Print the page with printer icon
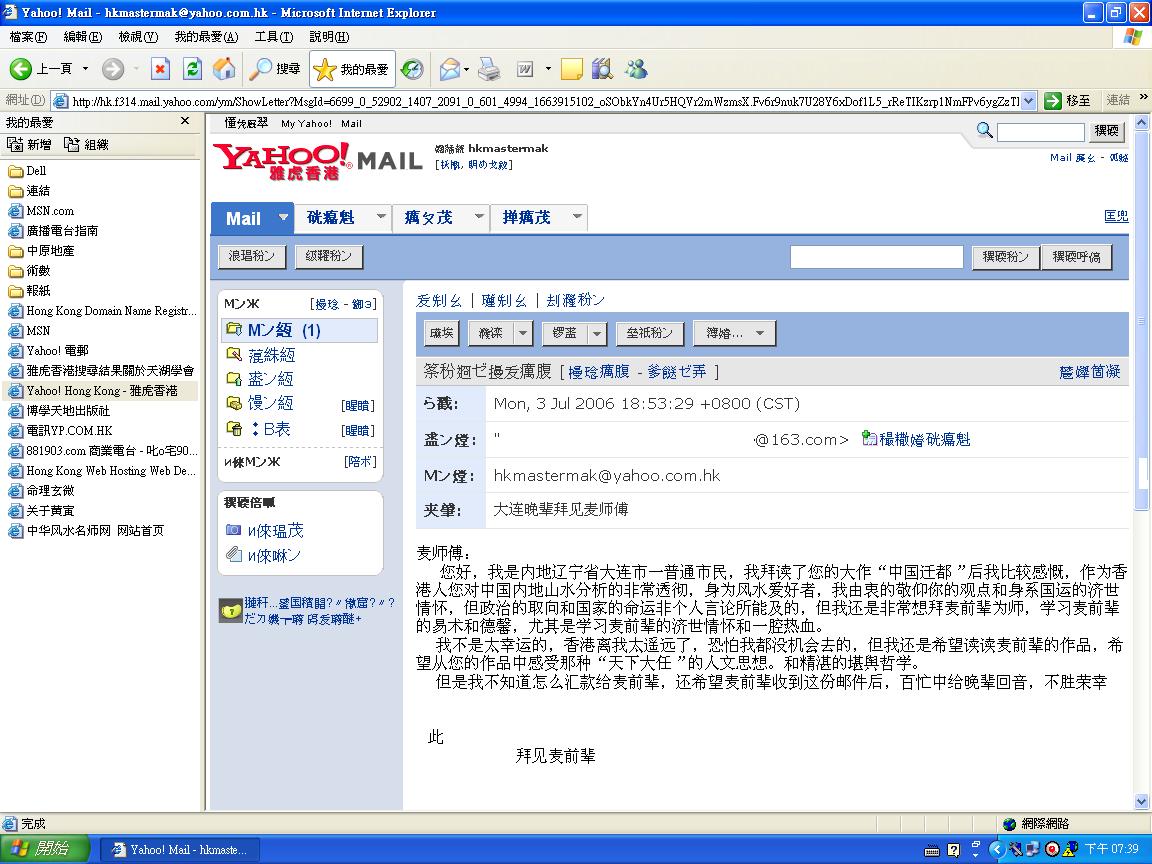 click(x=489, y=69)
